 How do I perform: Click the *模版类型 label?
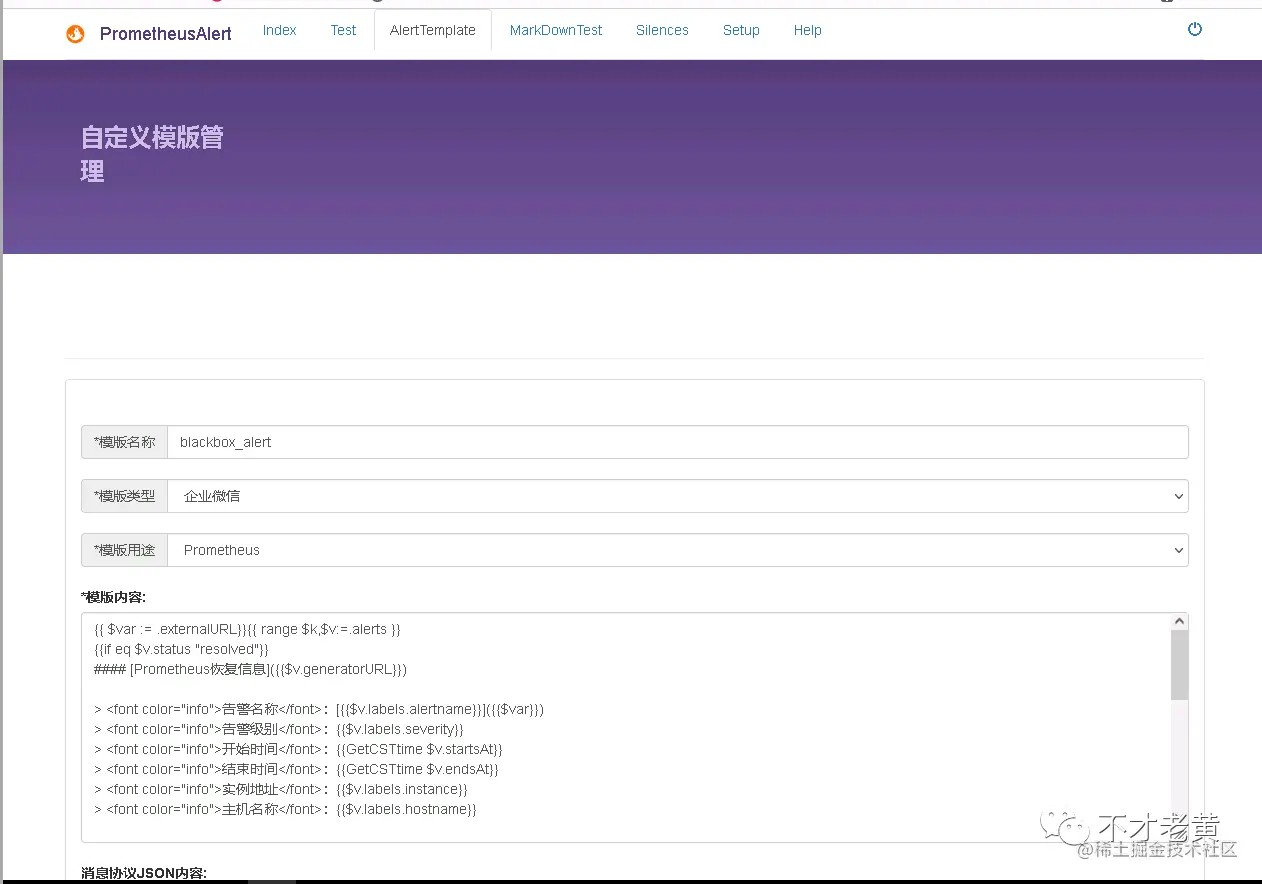coord(124,496)
